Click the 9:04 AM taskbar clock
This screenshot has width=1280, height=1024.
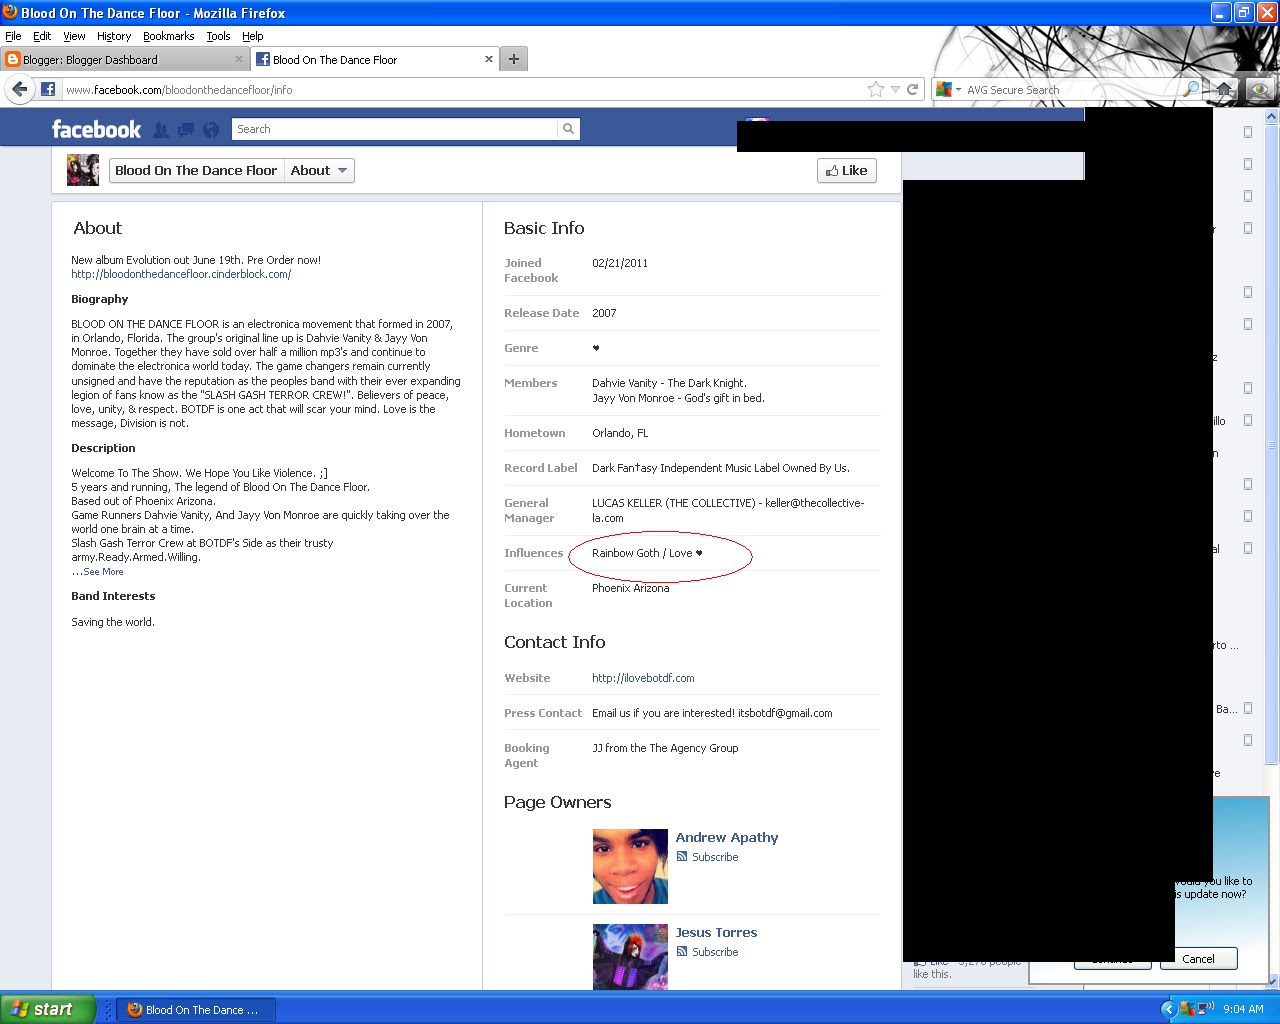click(1243, 1009)
